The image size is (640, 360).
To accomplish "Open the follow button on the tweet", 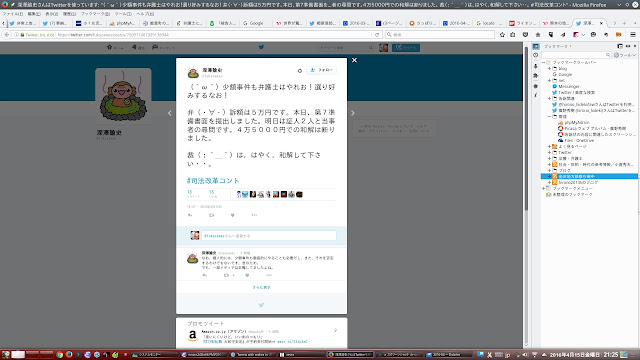I will coord(322,70).
